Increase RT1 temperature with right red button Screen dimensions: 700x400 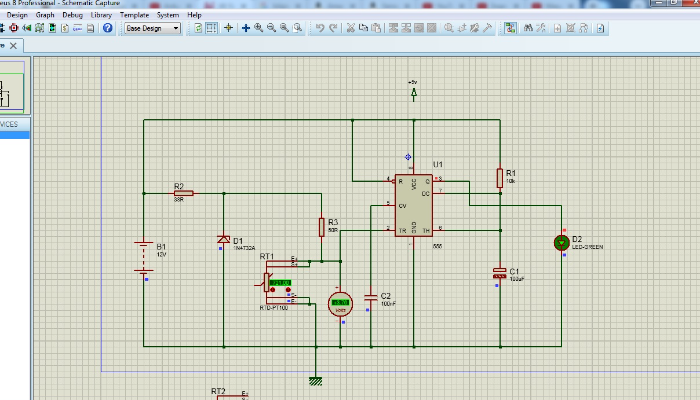288,290
